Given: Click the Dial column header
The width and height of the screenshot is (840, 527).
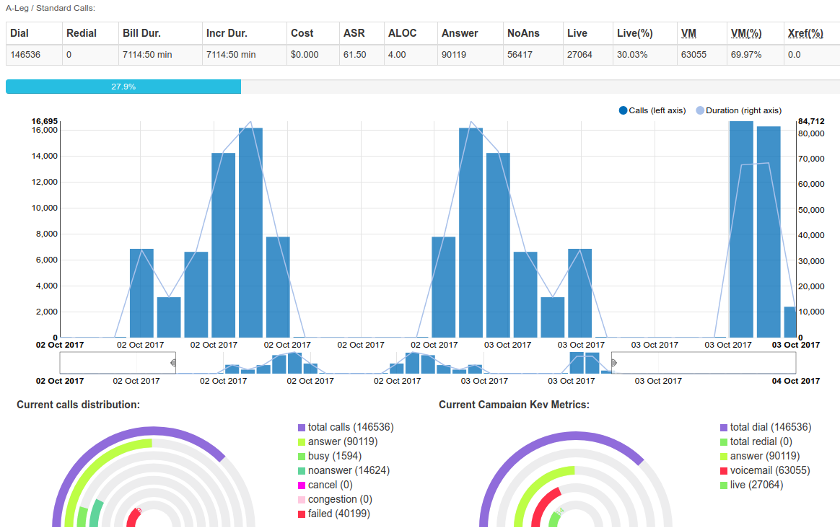Looking at the screenshot, I should [x=34, y=33].
